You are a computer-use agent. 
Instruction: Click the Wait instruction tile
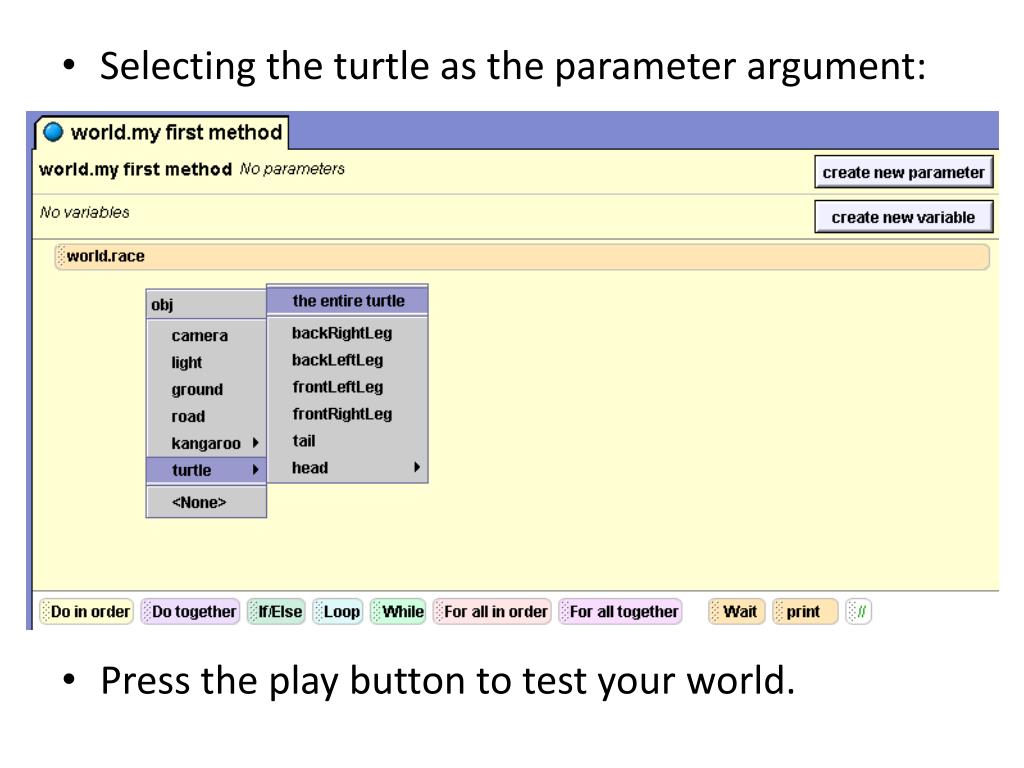click(736, 612)
